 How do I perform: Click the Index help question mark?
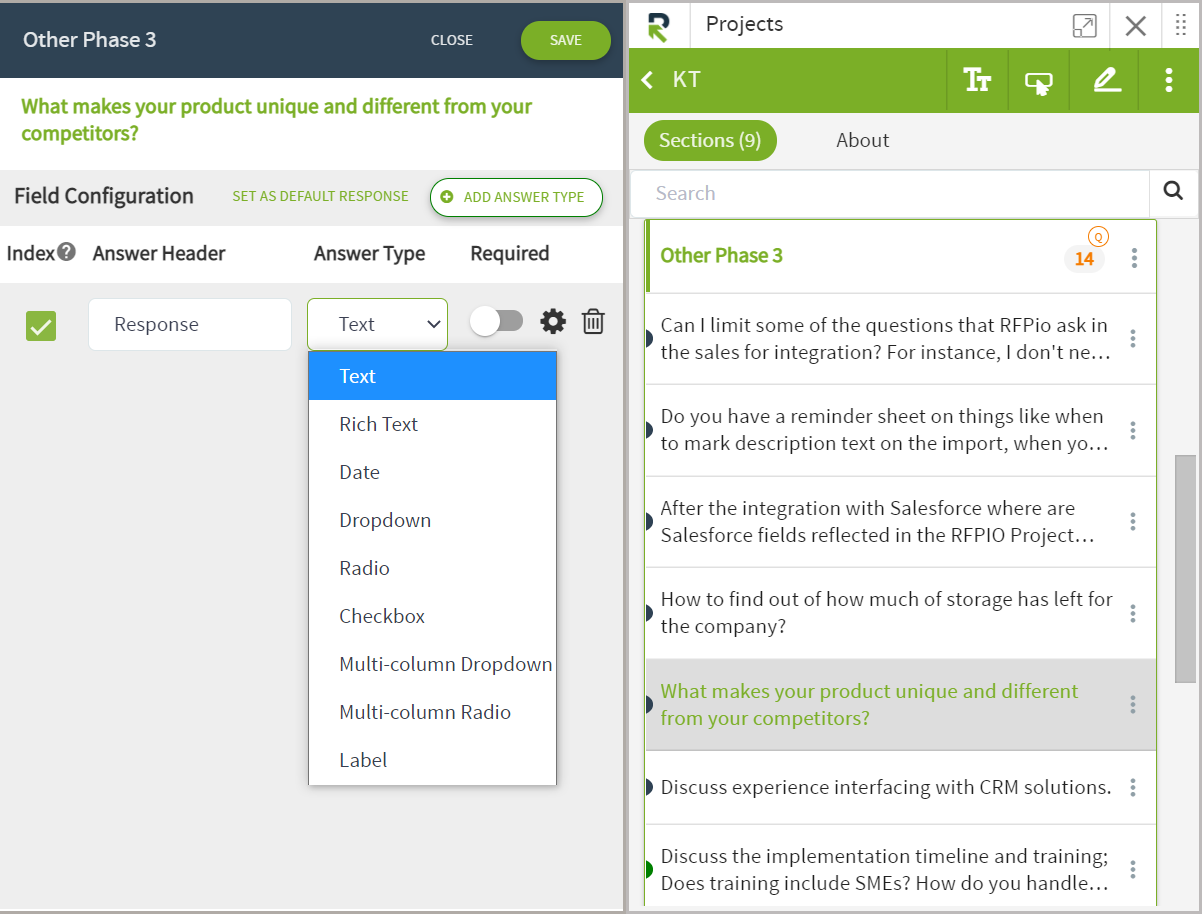click(67, 252)
